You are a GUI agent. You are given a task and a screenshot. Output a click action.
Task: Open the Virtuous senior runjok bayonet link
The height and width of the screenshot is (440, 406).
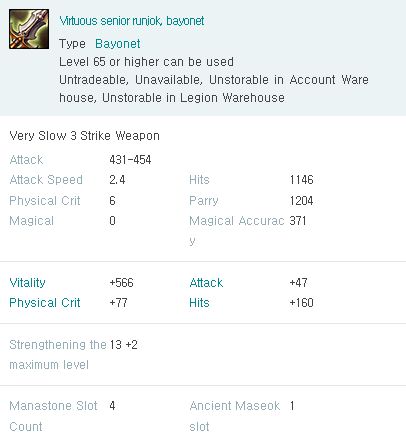tap(132, 21)
